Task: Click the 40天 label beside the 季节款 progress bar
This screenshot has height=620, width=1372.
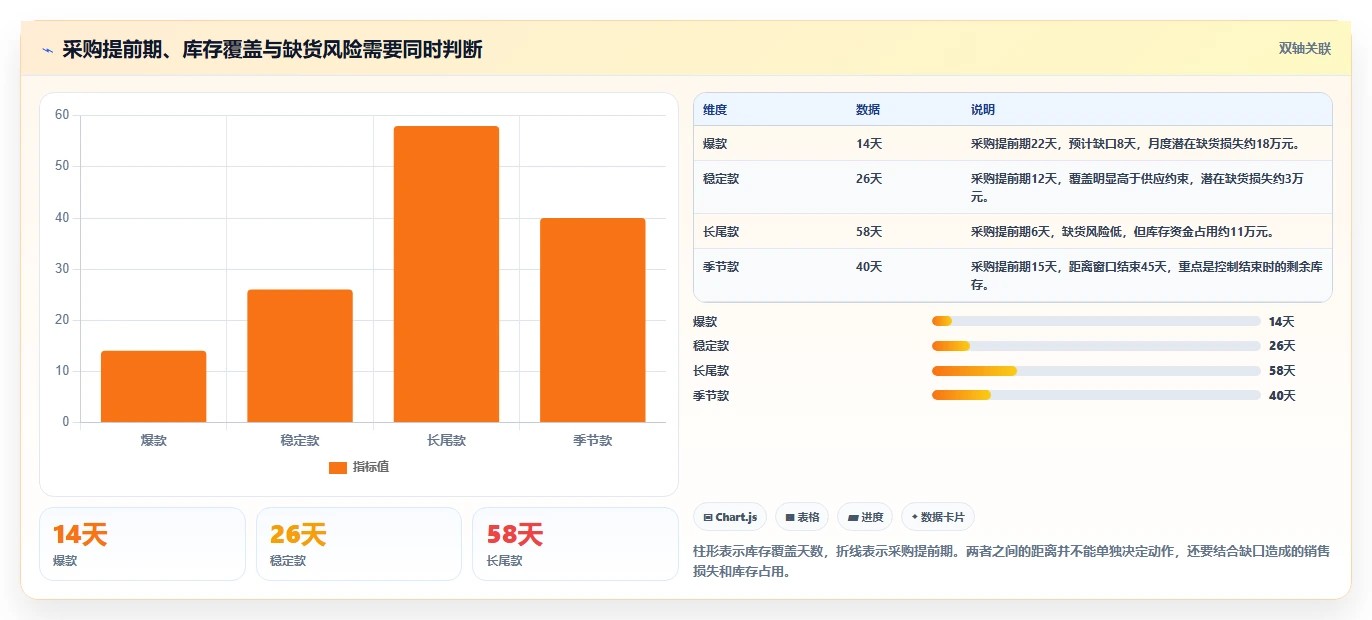Action: [x=1281, y=395]
